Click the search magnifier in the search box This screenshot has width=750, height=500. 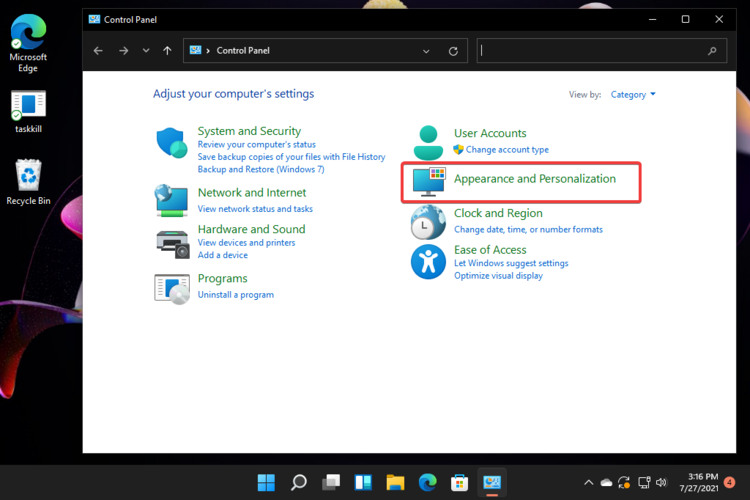[x=712, y=51]
